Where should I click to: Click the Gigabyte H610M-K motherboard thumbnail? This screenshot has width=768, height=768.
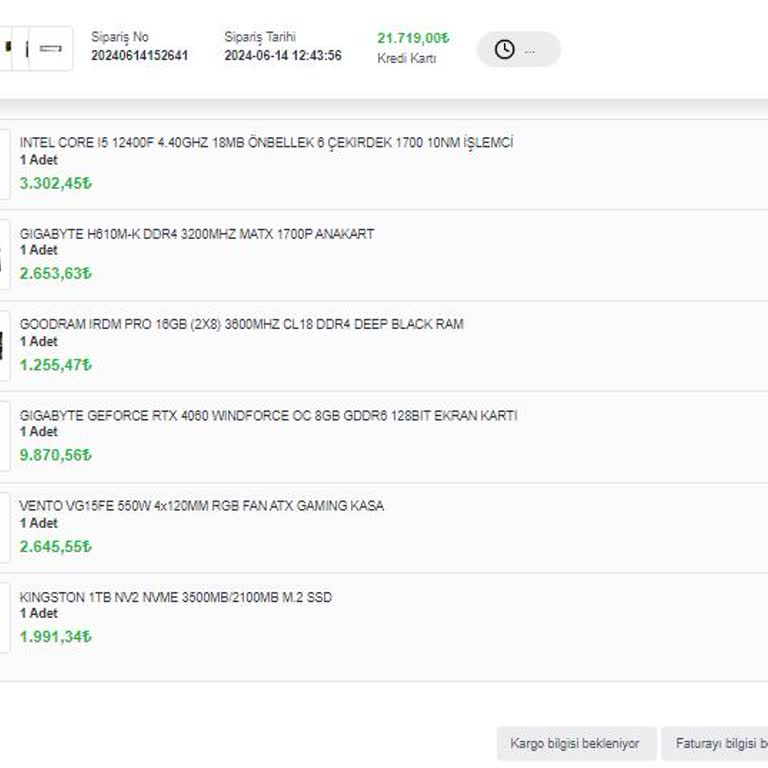click(4, 255)
